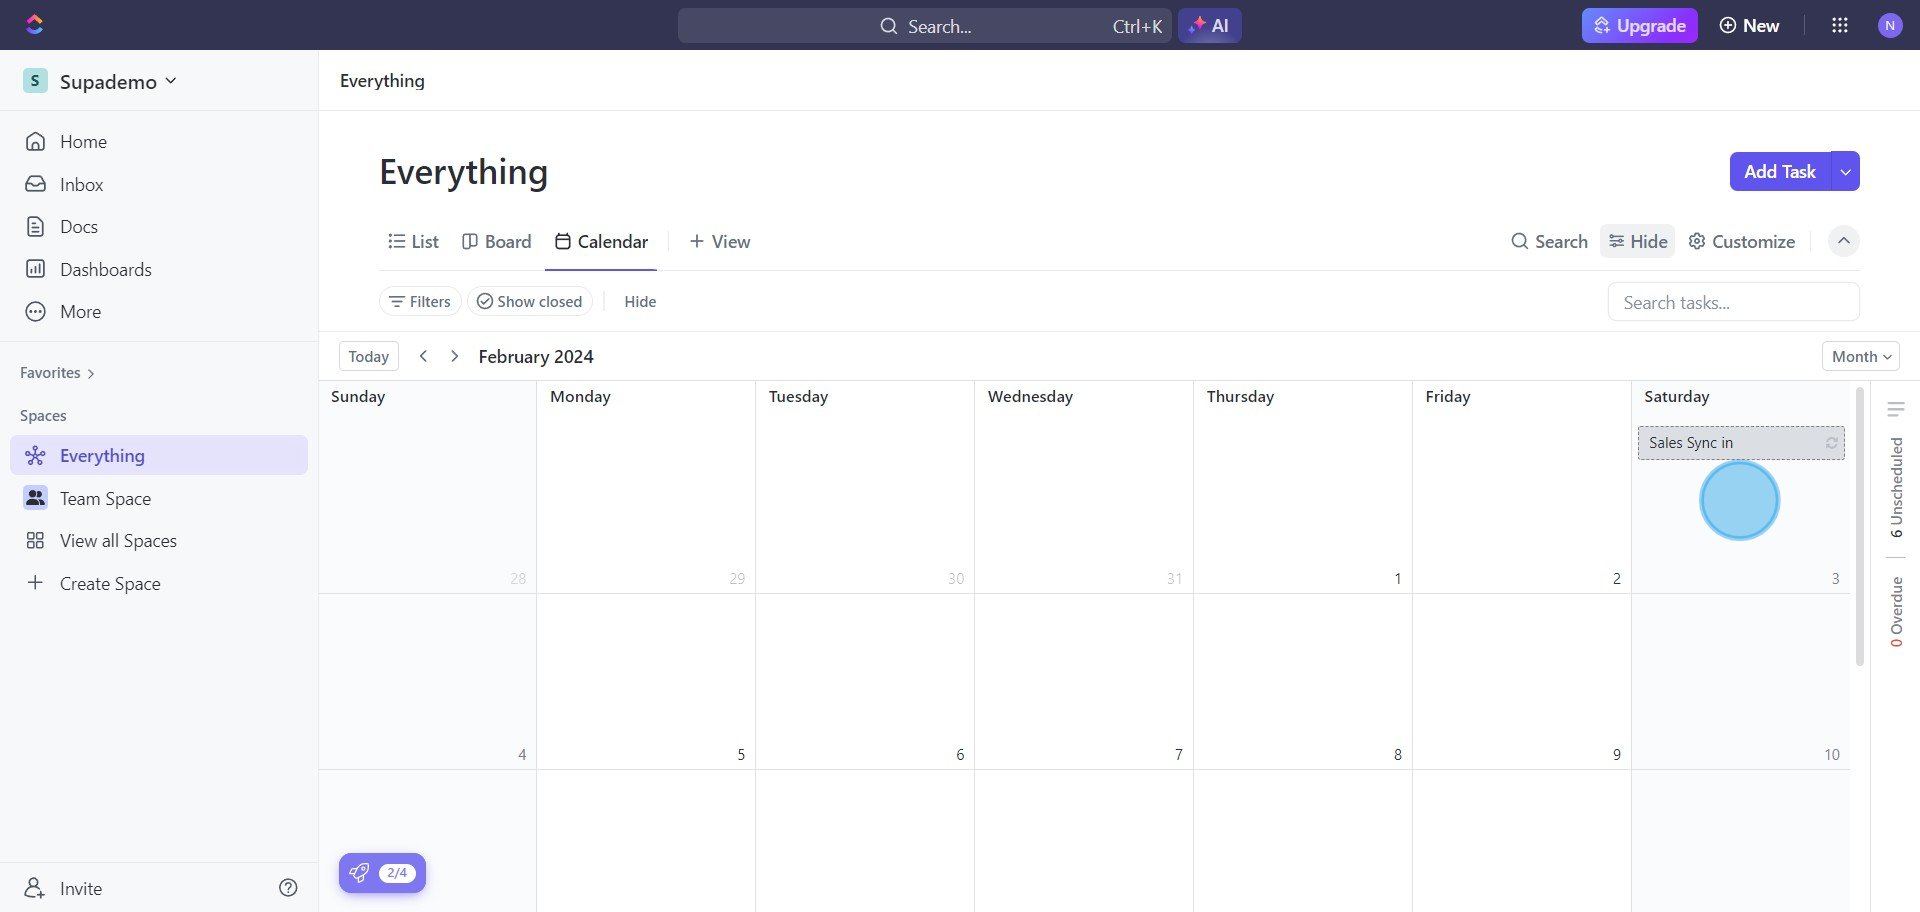
Task: Click the calendar side panel menu icon
Action: [x=1896, y=409]
